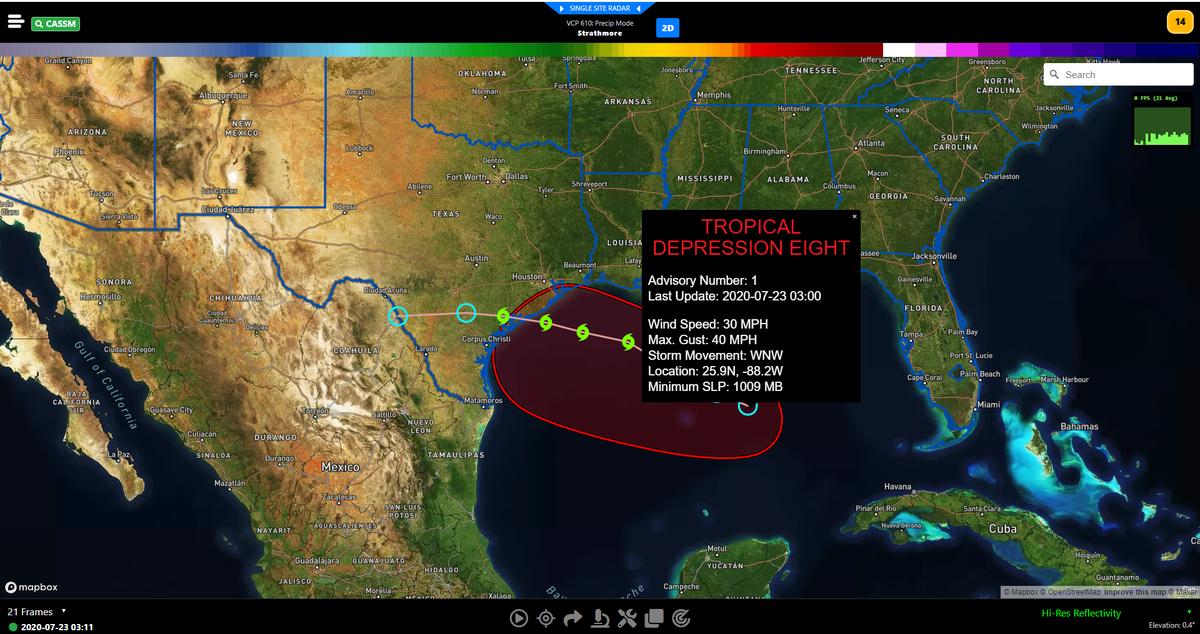Click the green status dot beside timestamp

[12, 627]
